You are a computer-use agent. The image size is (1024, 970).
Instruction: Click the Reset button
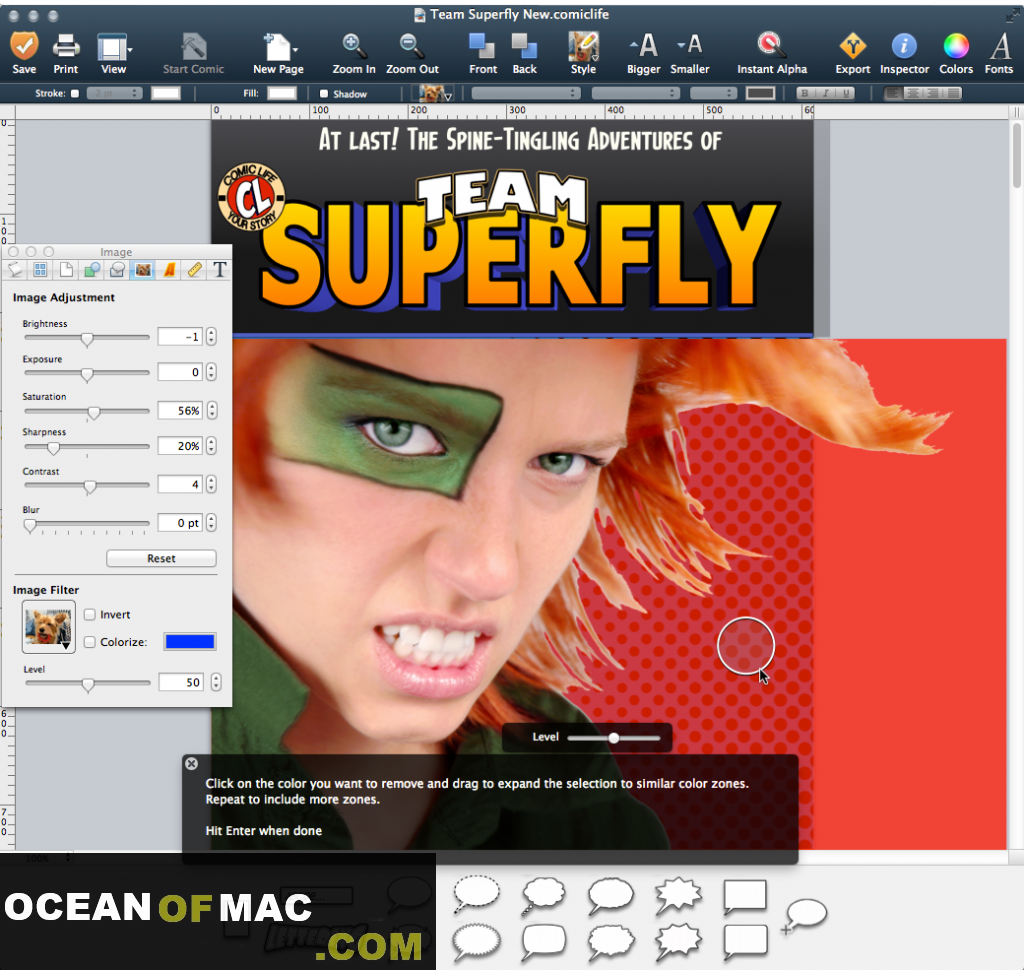pyautogui.click(x=161, y=558)
